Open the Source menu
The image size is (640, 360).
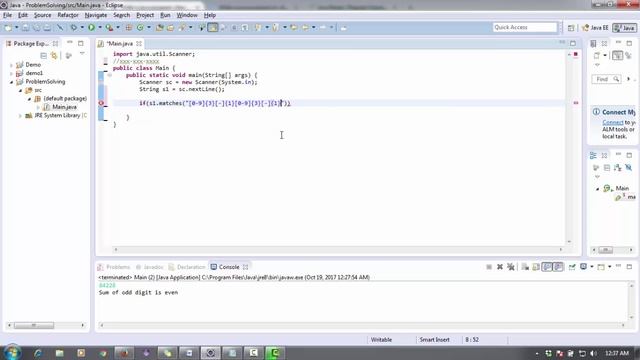(x=42, y=15)
